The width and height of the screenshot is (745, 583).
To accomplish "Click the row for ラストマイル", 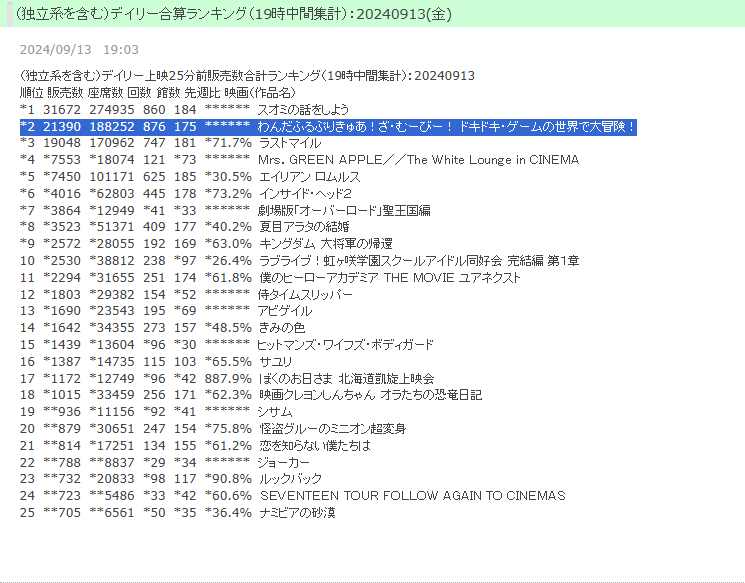I will coord(171,143).
